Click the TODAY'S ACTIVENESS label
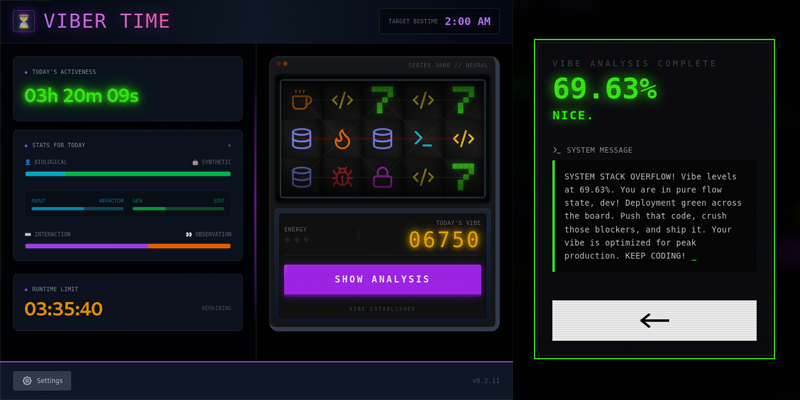 (x=64, y=72)
